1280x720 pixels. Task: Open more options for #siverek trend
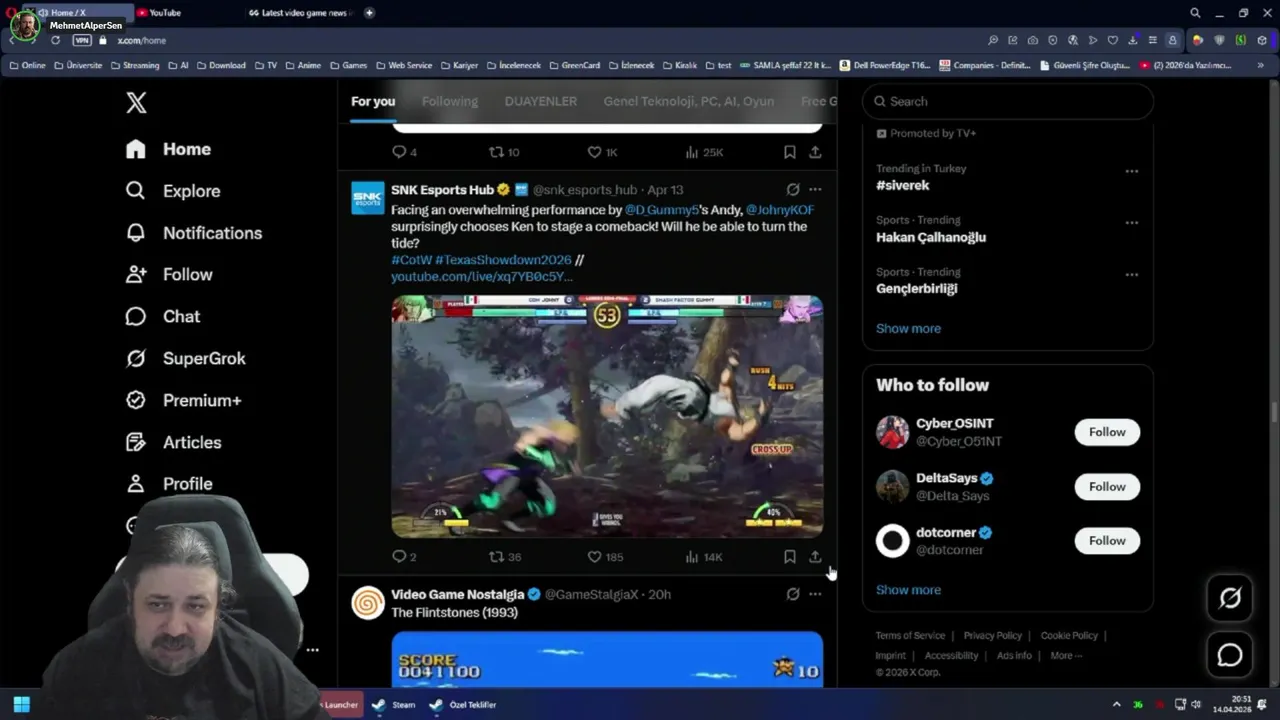click(1131, 171)
